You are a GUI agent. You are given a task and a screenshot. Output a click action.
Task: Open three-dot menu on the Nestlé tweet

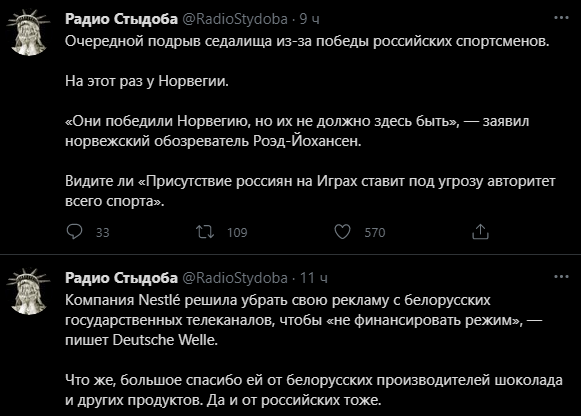[x=561, y=276]
